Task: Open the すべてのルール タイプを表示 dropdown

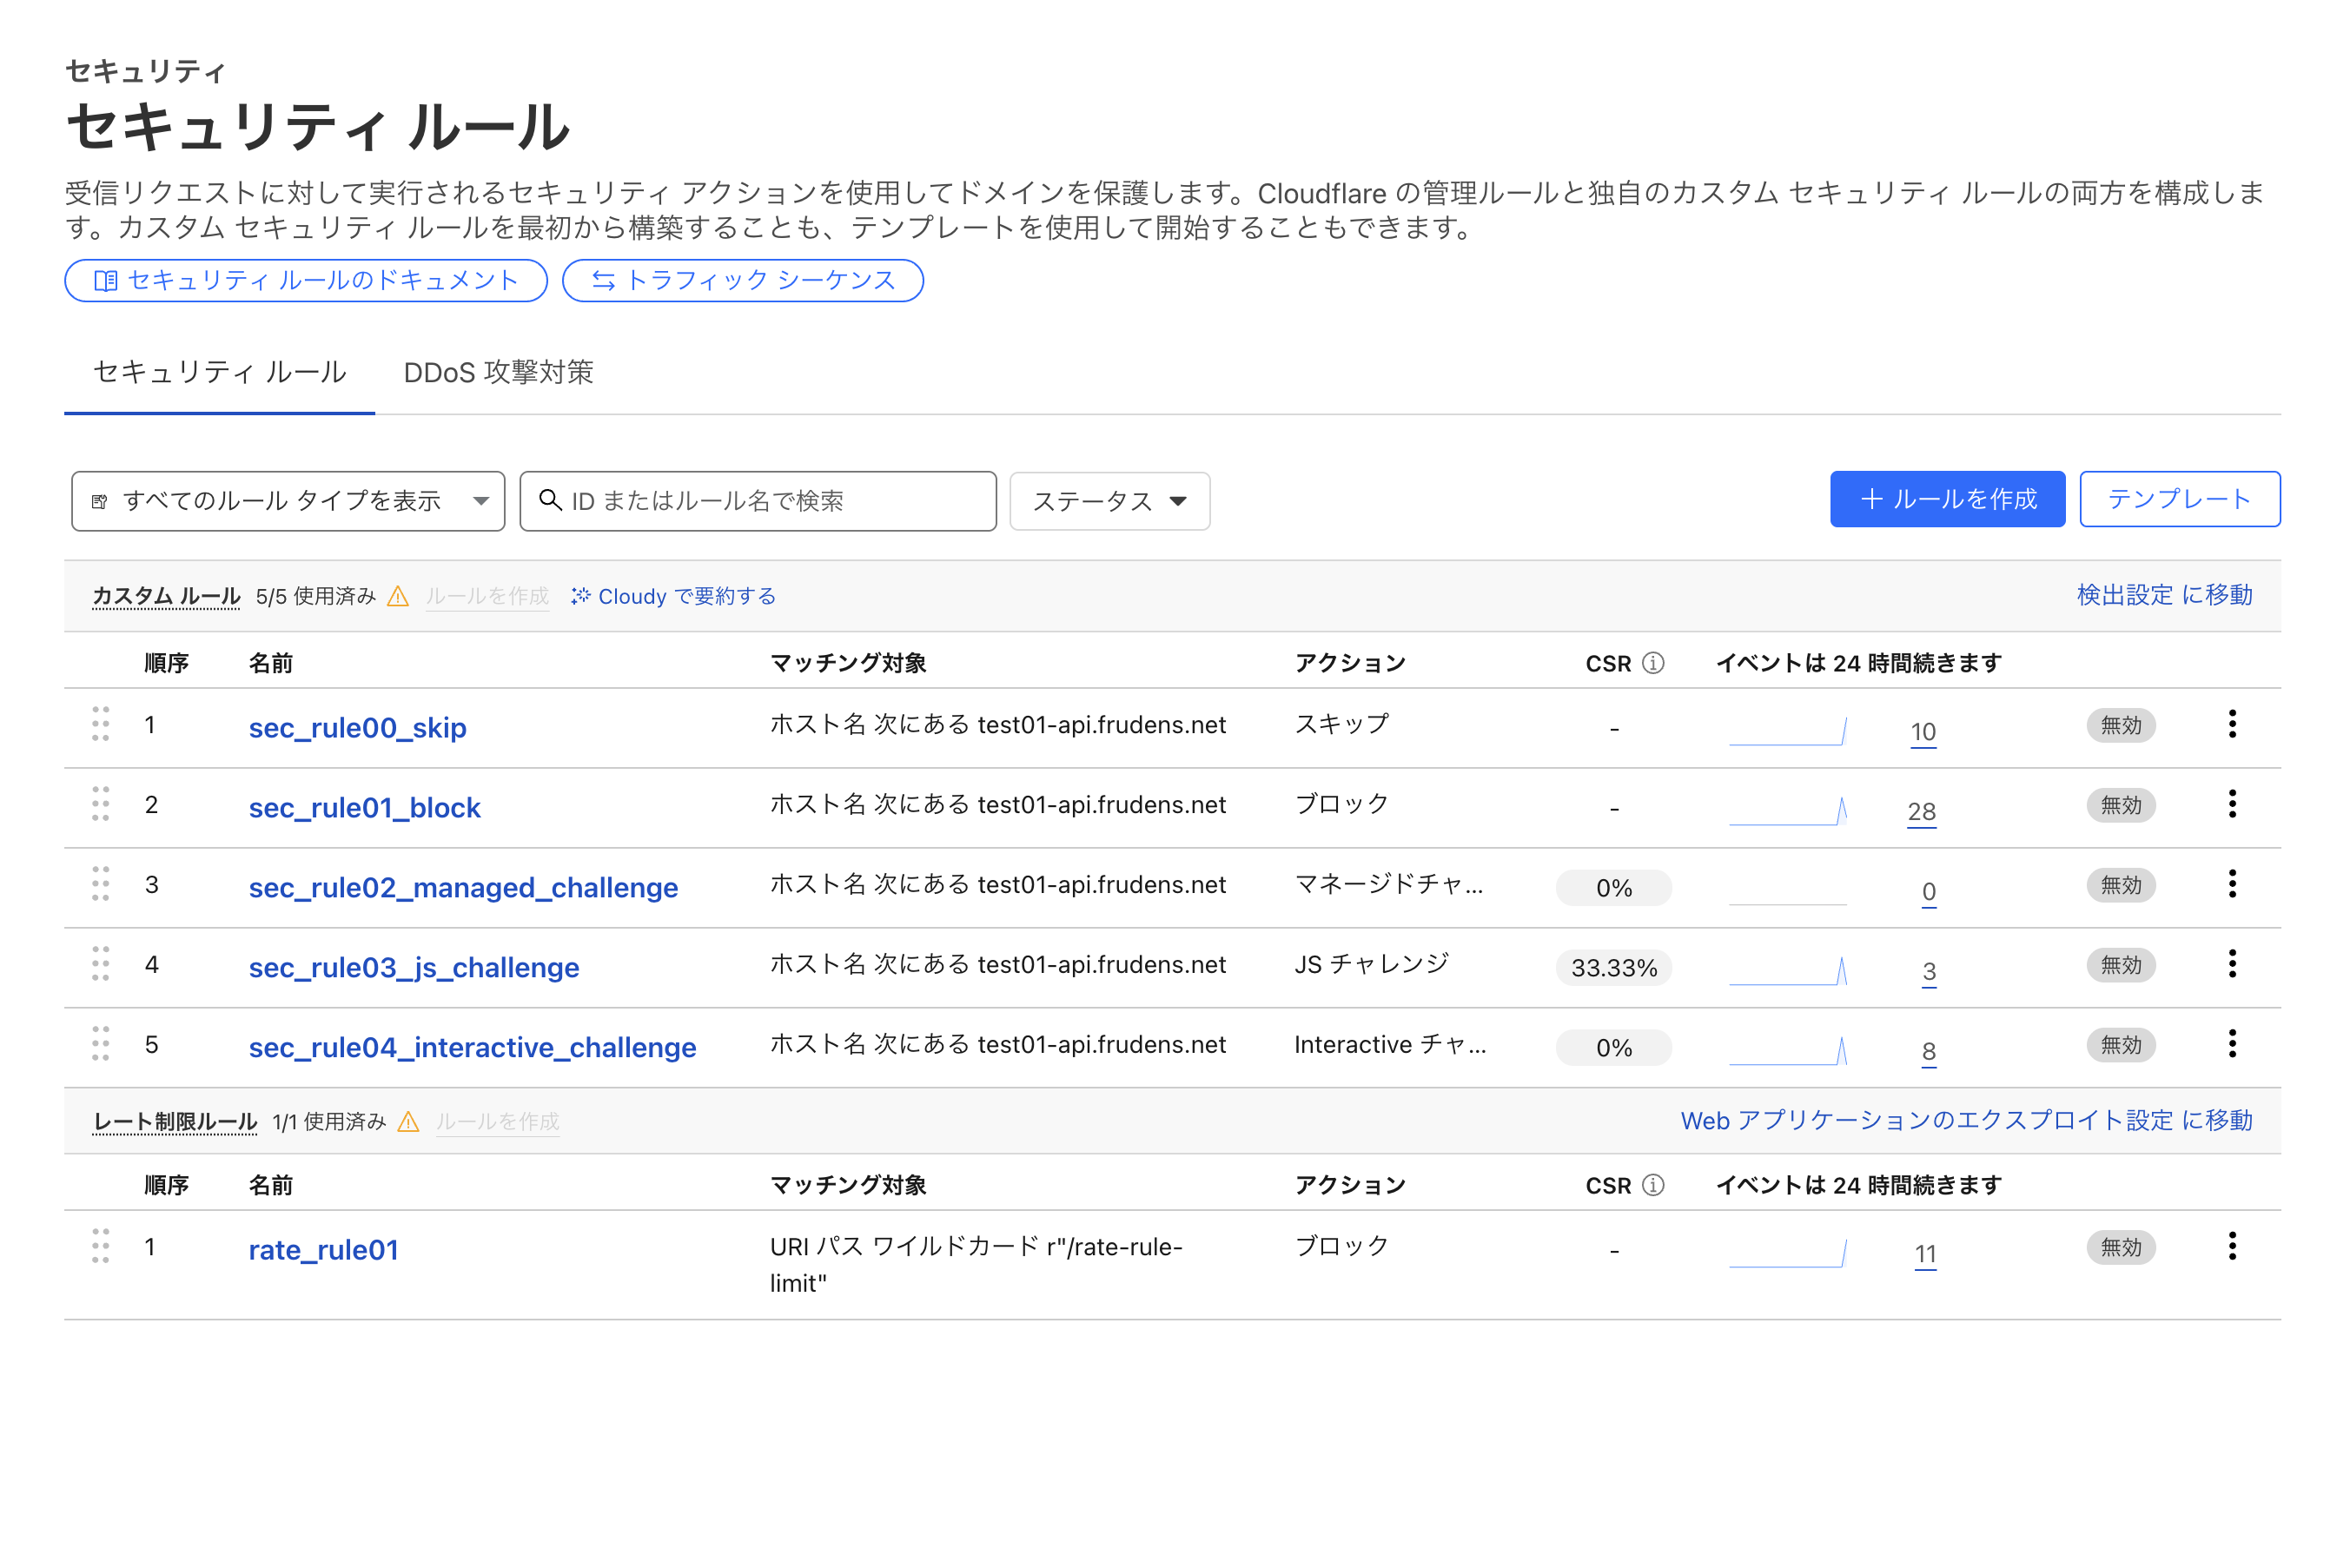Action: (x=288, y=501)
